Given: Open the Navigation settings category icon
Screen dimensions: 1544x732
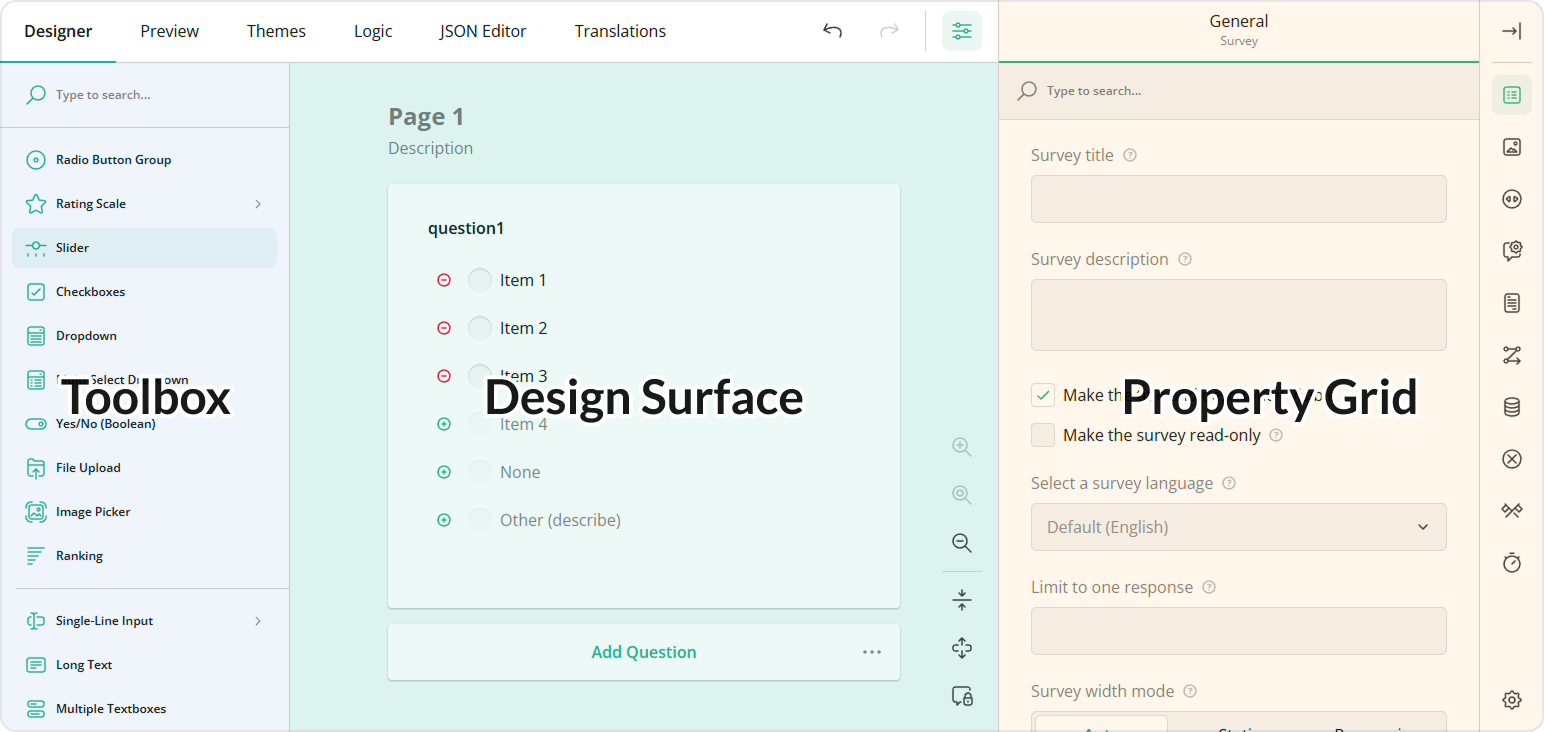Looking at the screenshot, I should 1511,199.
